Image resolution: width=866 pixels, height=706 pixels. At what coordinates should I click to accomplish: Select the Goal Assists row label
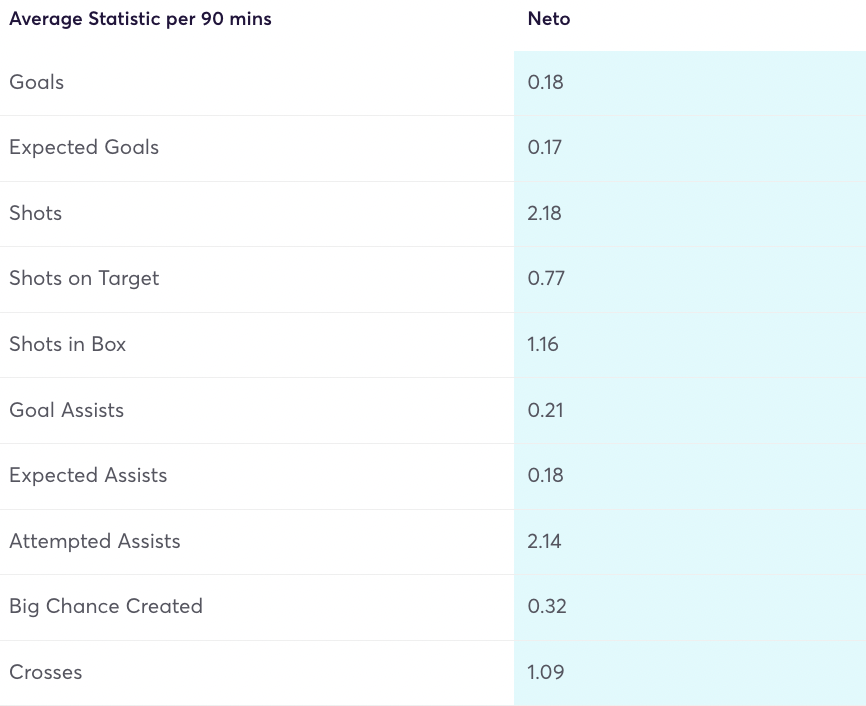(67, 410)
